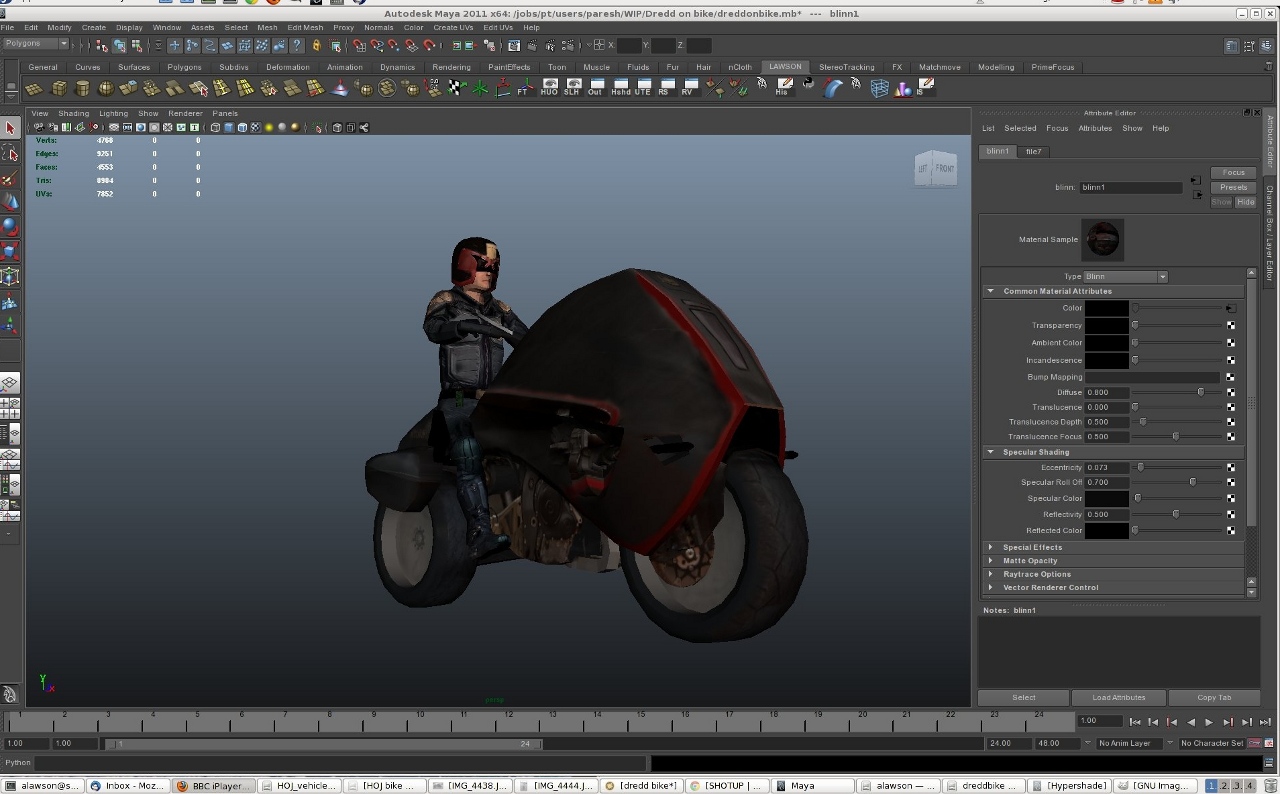Click the Copy Tab button
This screenshot has width=1280, height=794.
pyautogui.click(x=1214, y=697)
